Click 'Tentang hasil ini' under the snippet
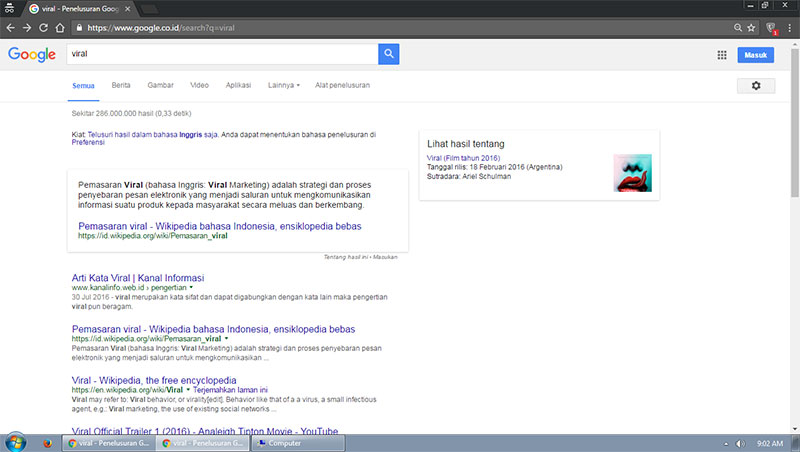This screenshot has height=452, width=800. coord(345,257)
